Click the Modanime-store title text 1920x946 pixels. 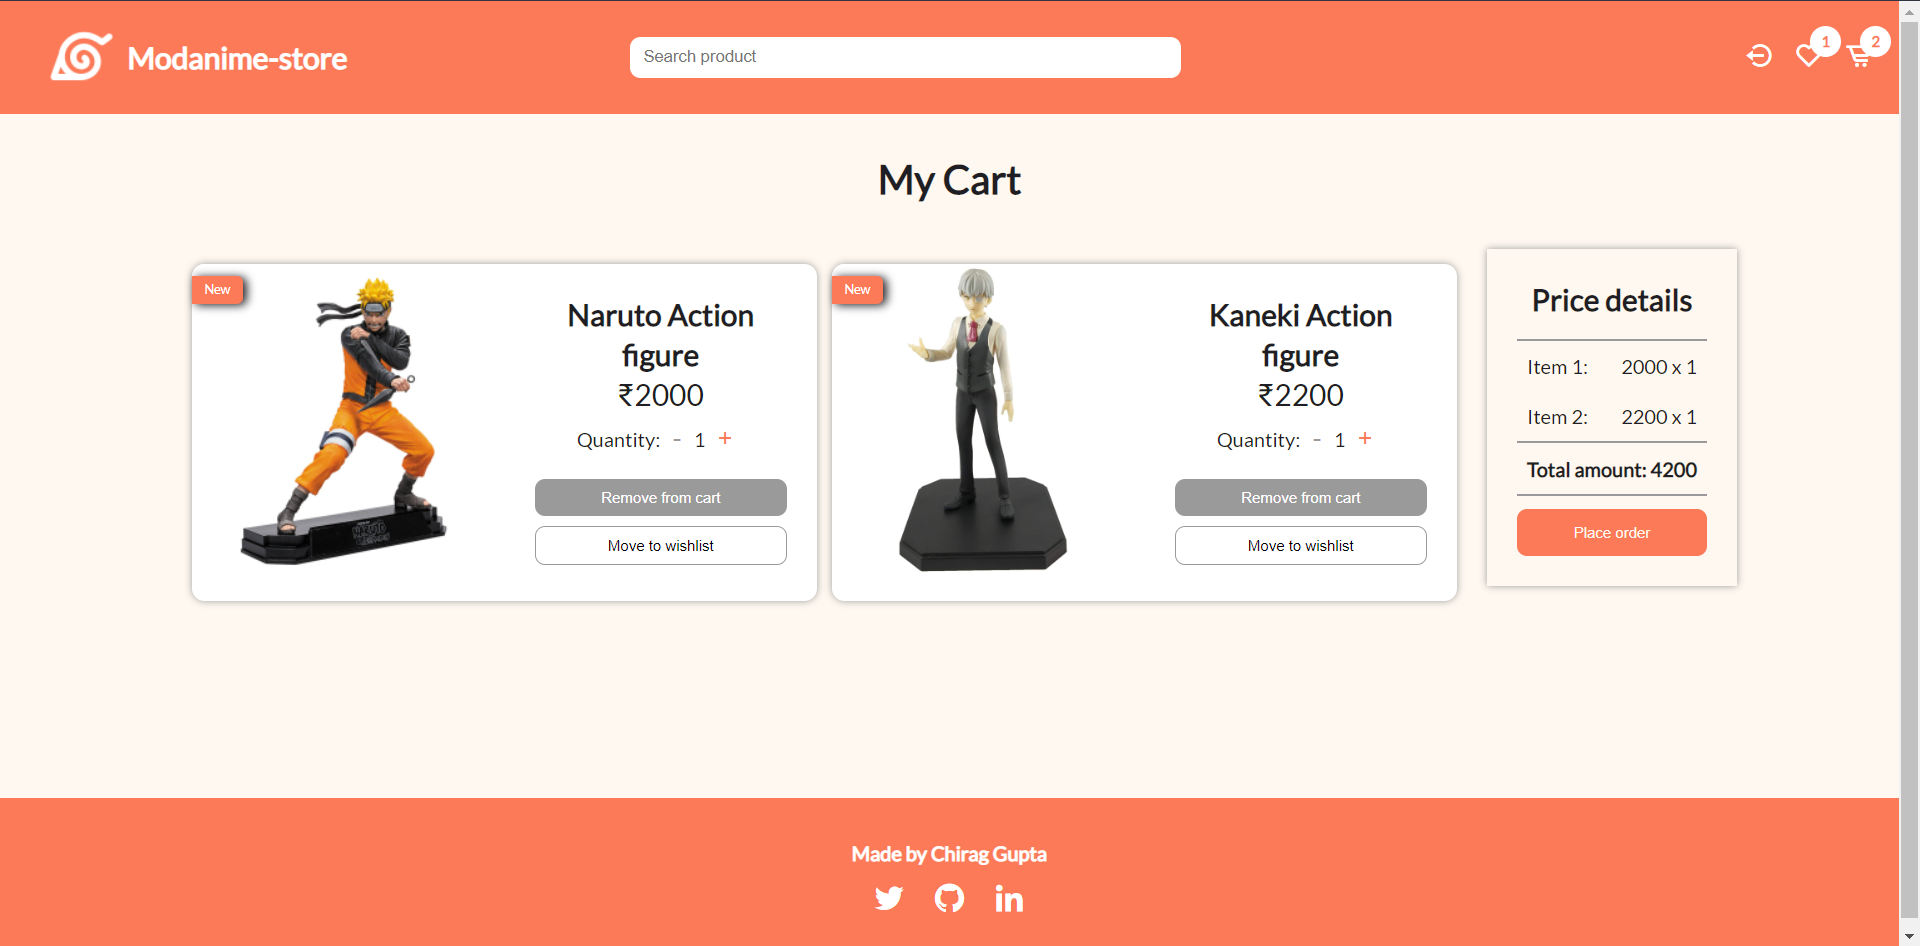pyautogui.click(x=237, y=59)
